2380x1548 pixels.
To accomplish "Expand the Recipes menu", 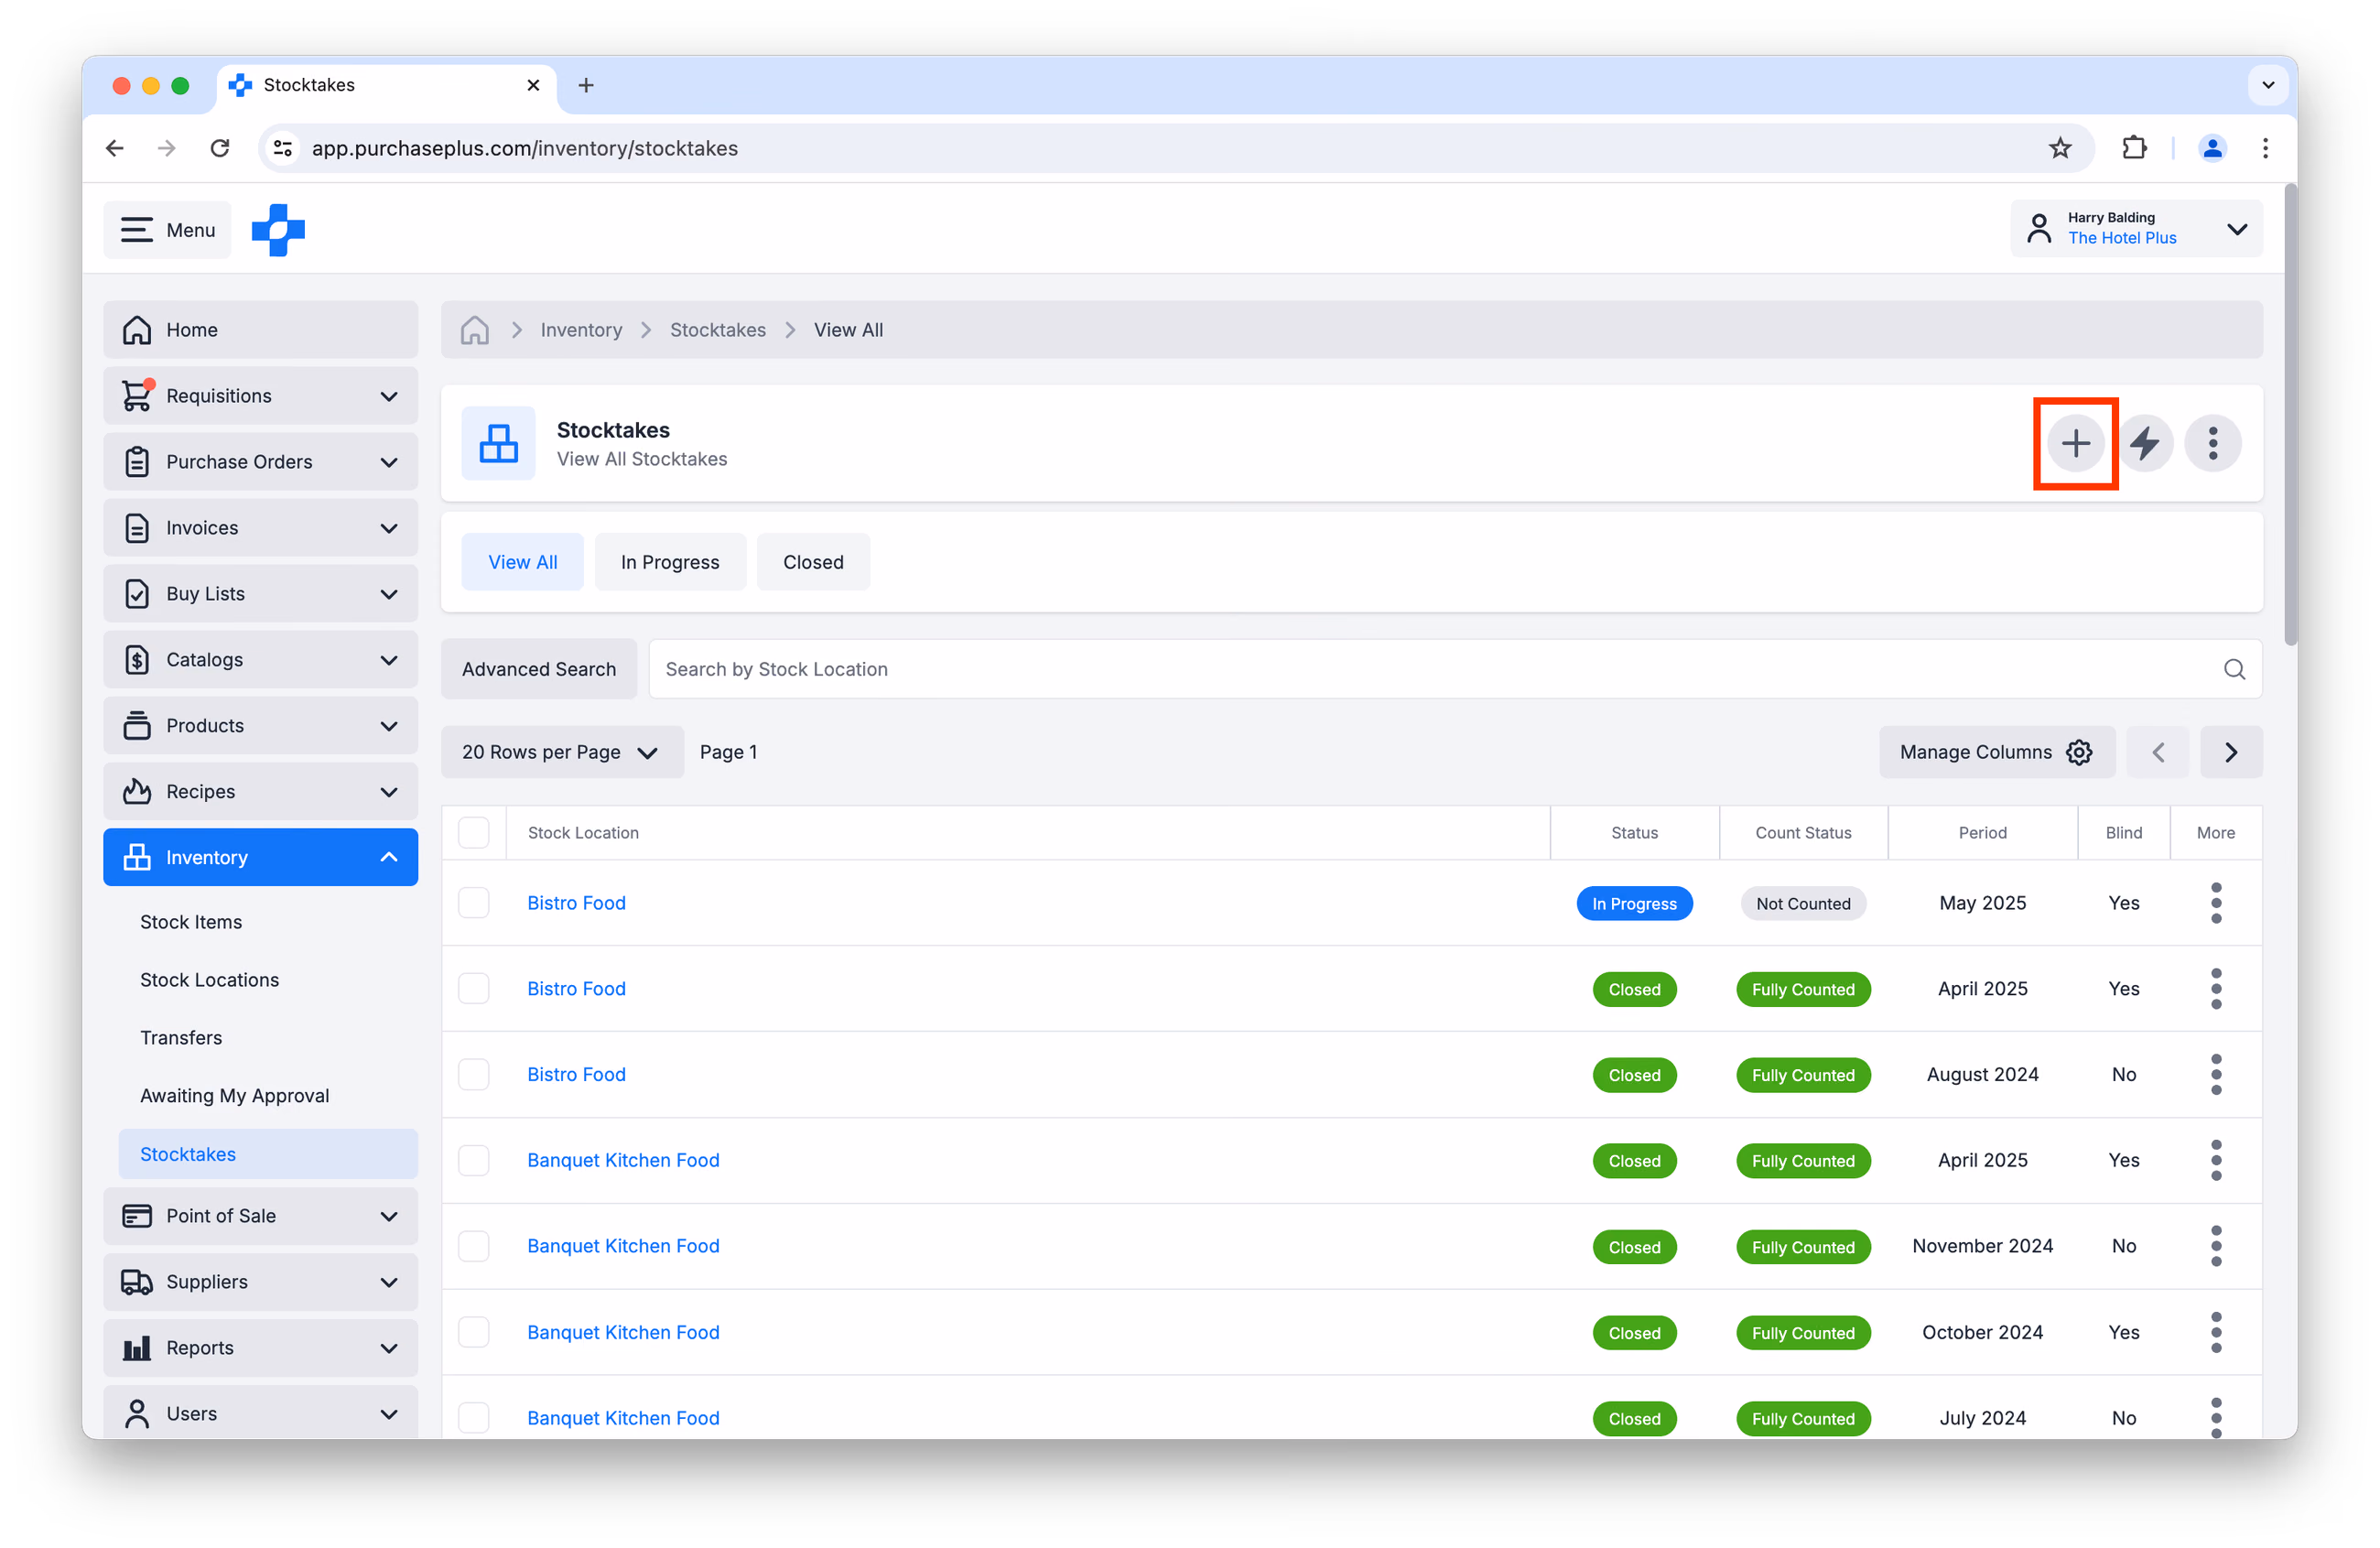I will click(260, 792).
